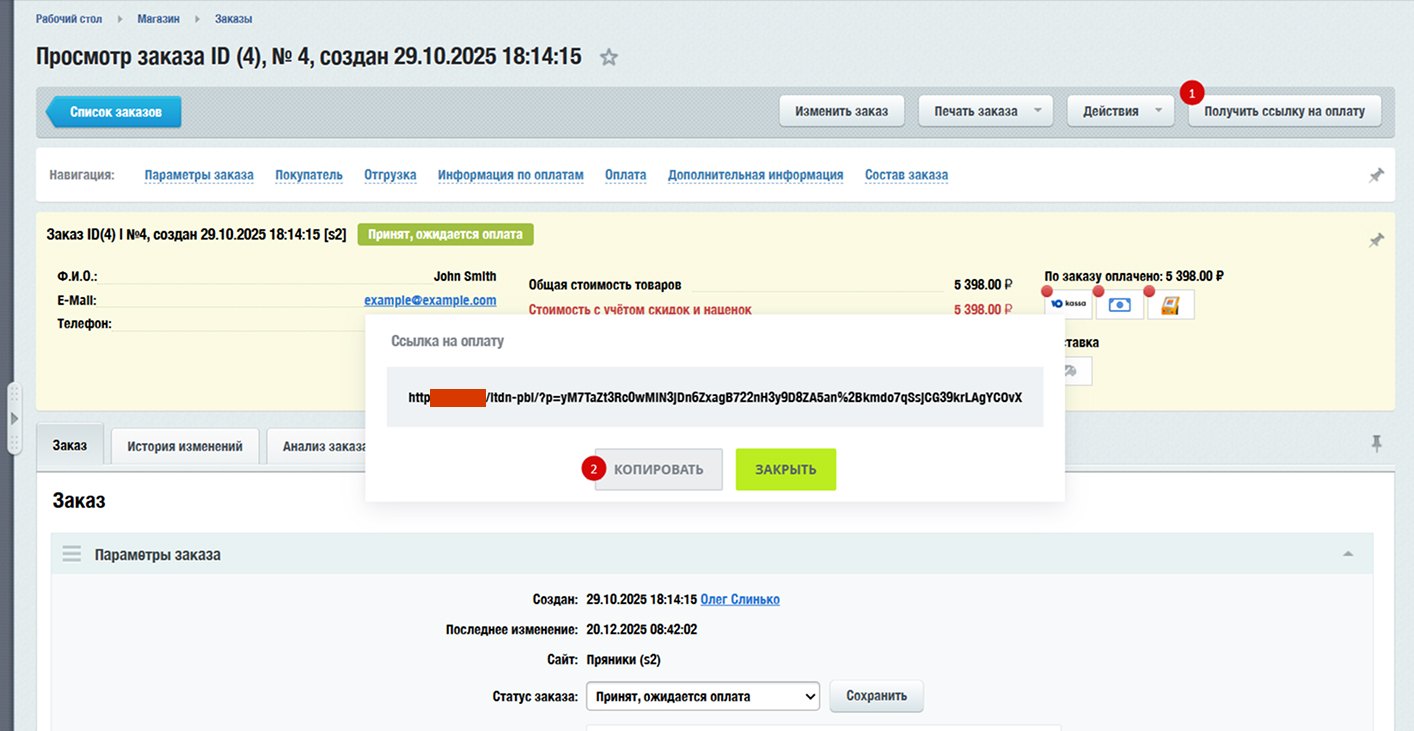This screenshot has height=731, width=1414.
Task: Click the ЮKassa payment method icon
Action: tap(1067, 303)
